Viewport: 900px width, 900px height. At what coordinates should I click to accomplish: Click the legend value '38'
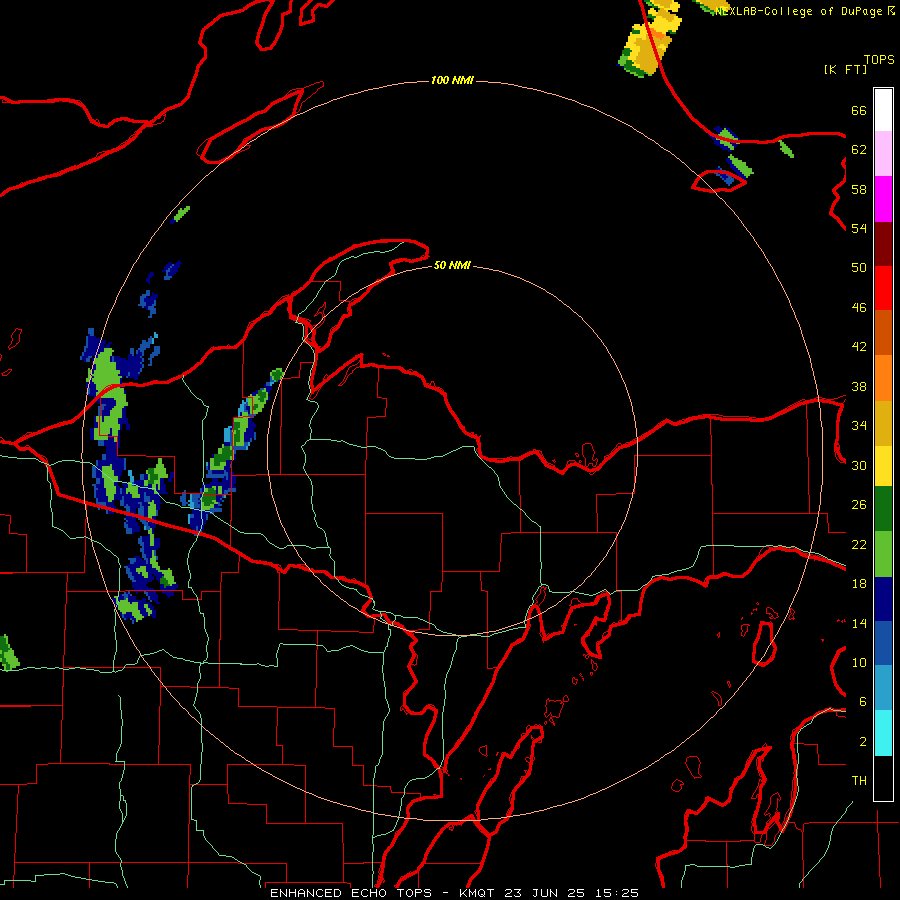click(859, 386)
